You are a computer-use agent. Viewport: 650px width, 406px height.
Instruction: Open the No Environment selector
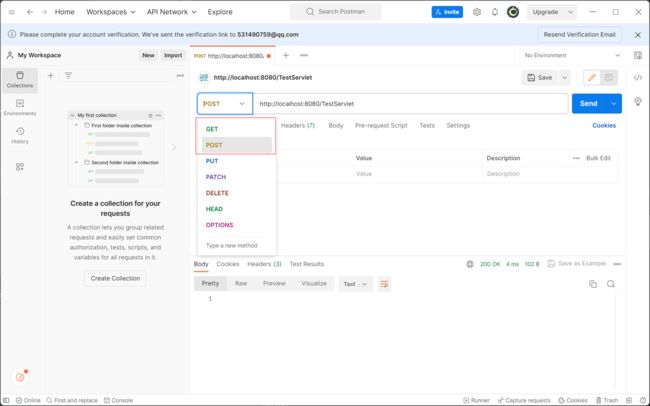(572, 56)
